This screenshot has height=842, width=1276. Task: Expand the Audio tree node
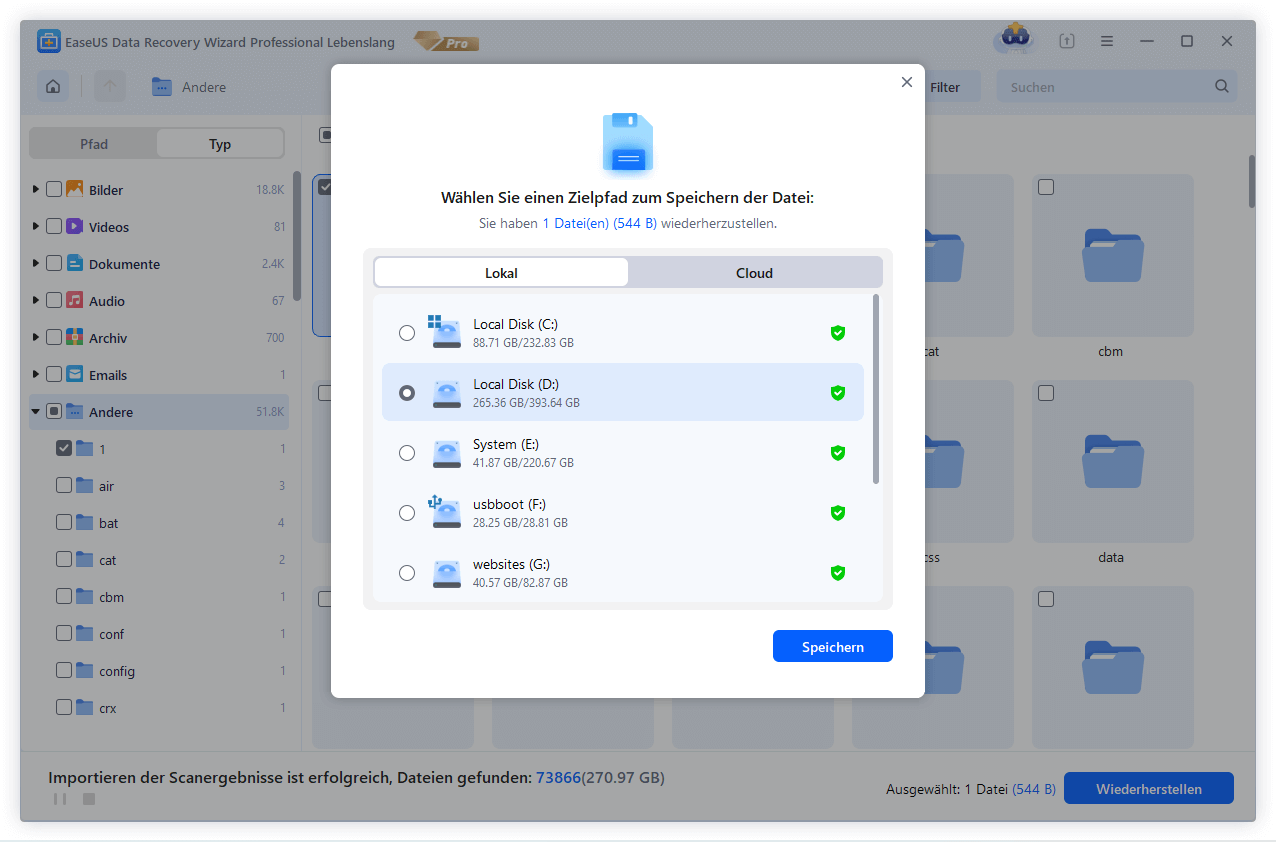[37, 301]
